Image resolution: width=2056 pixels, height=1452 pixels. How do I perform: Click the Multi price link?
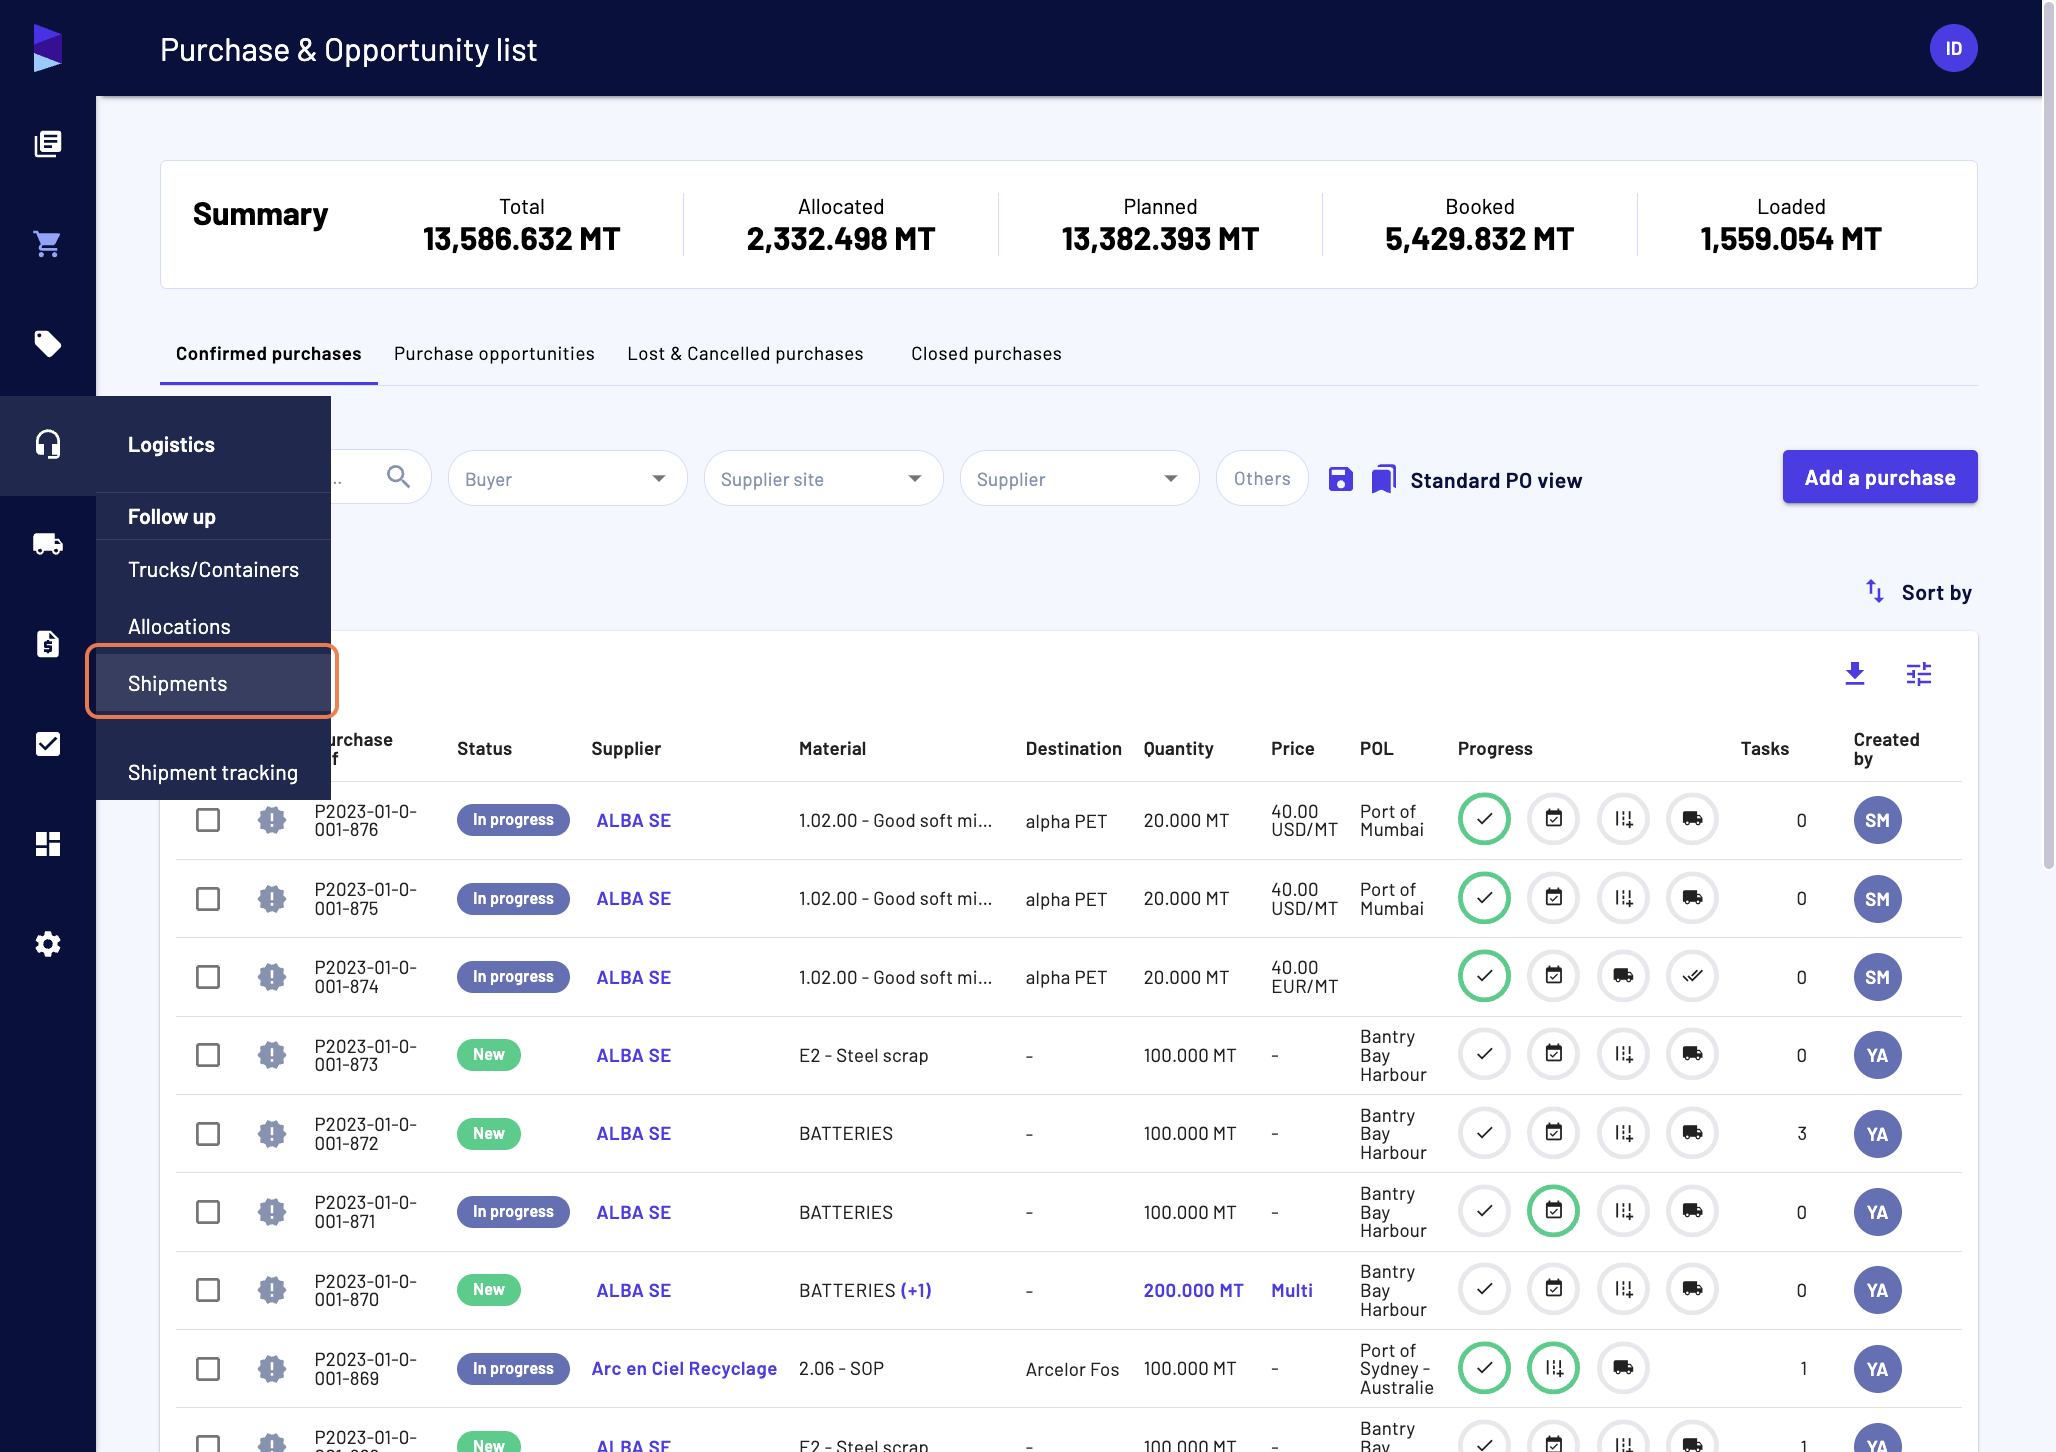[1291, 1291]
